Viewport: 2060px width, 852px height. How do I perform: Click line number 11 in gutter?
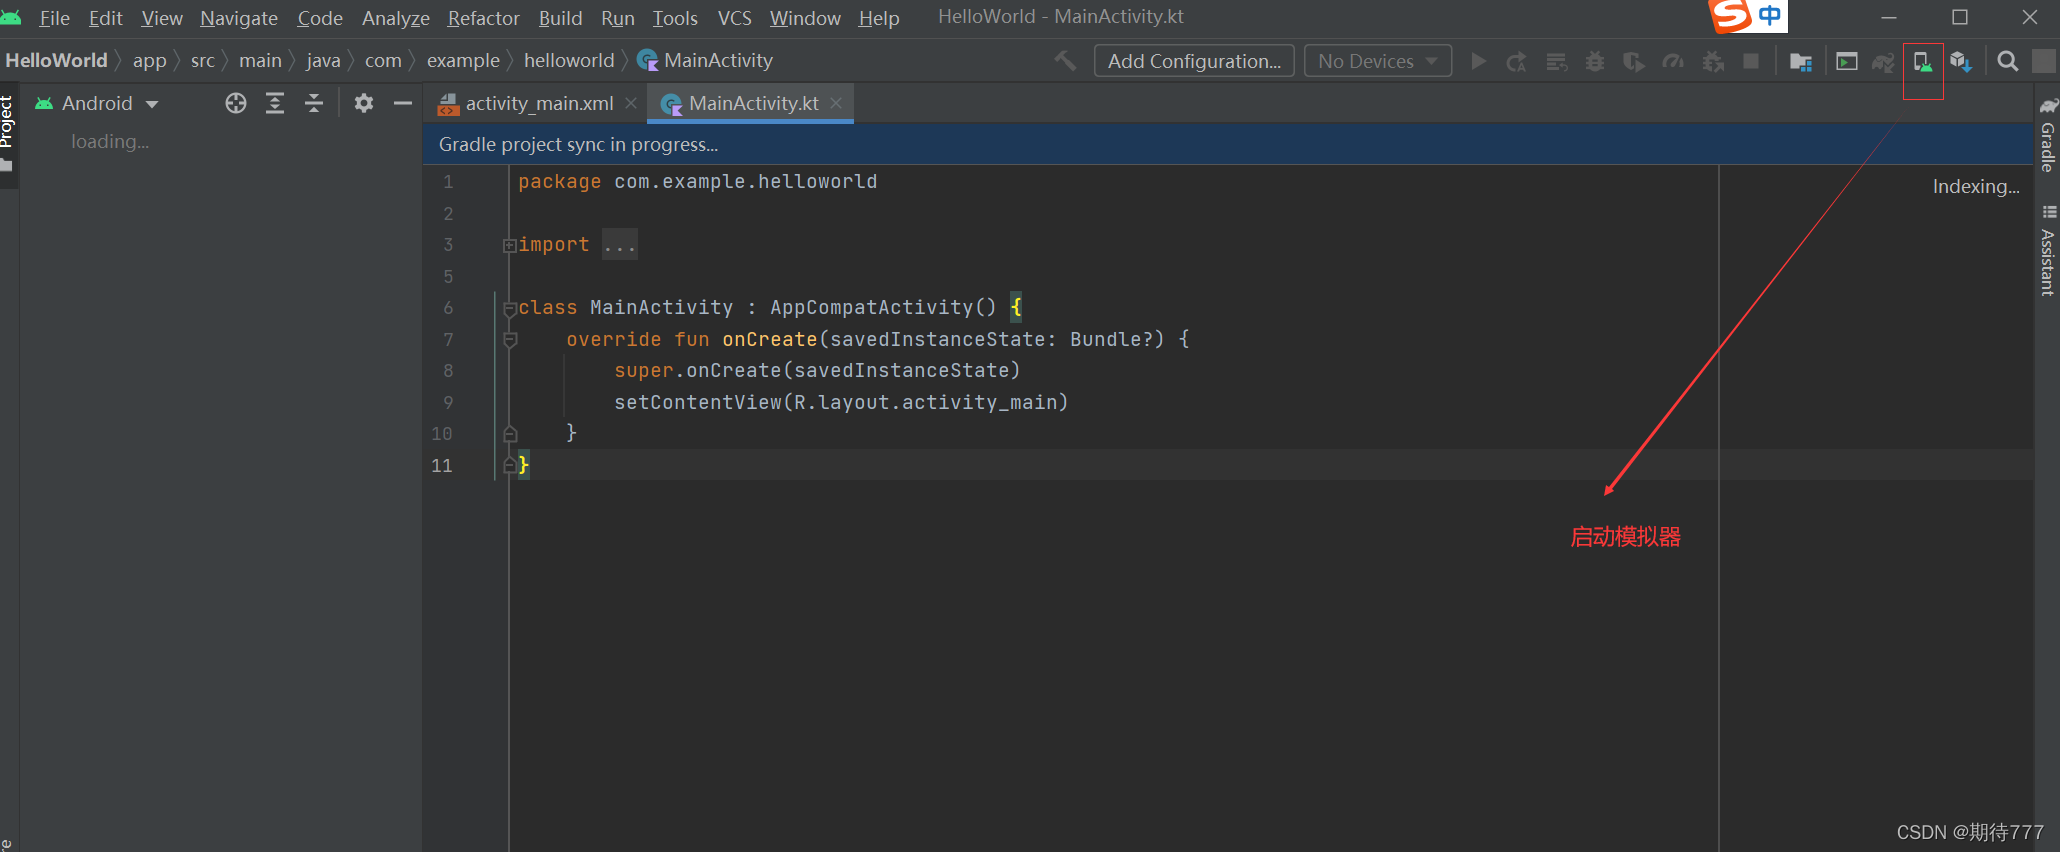442,465
